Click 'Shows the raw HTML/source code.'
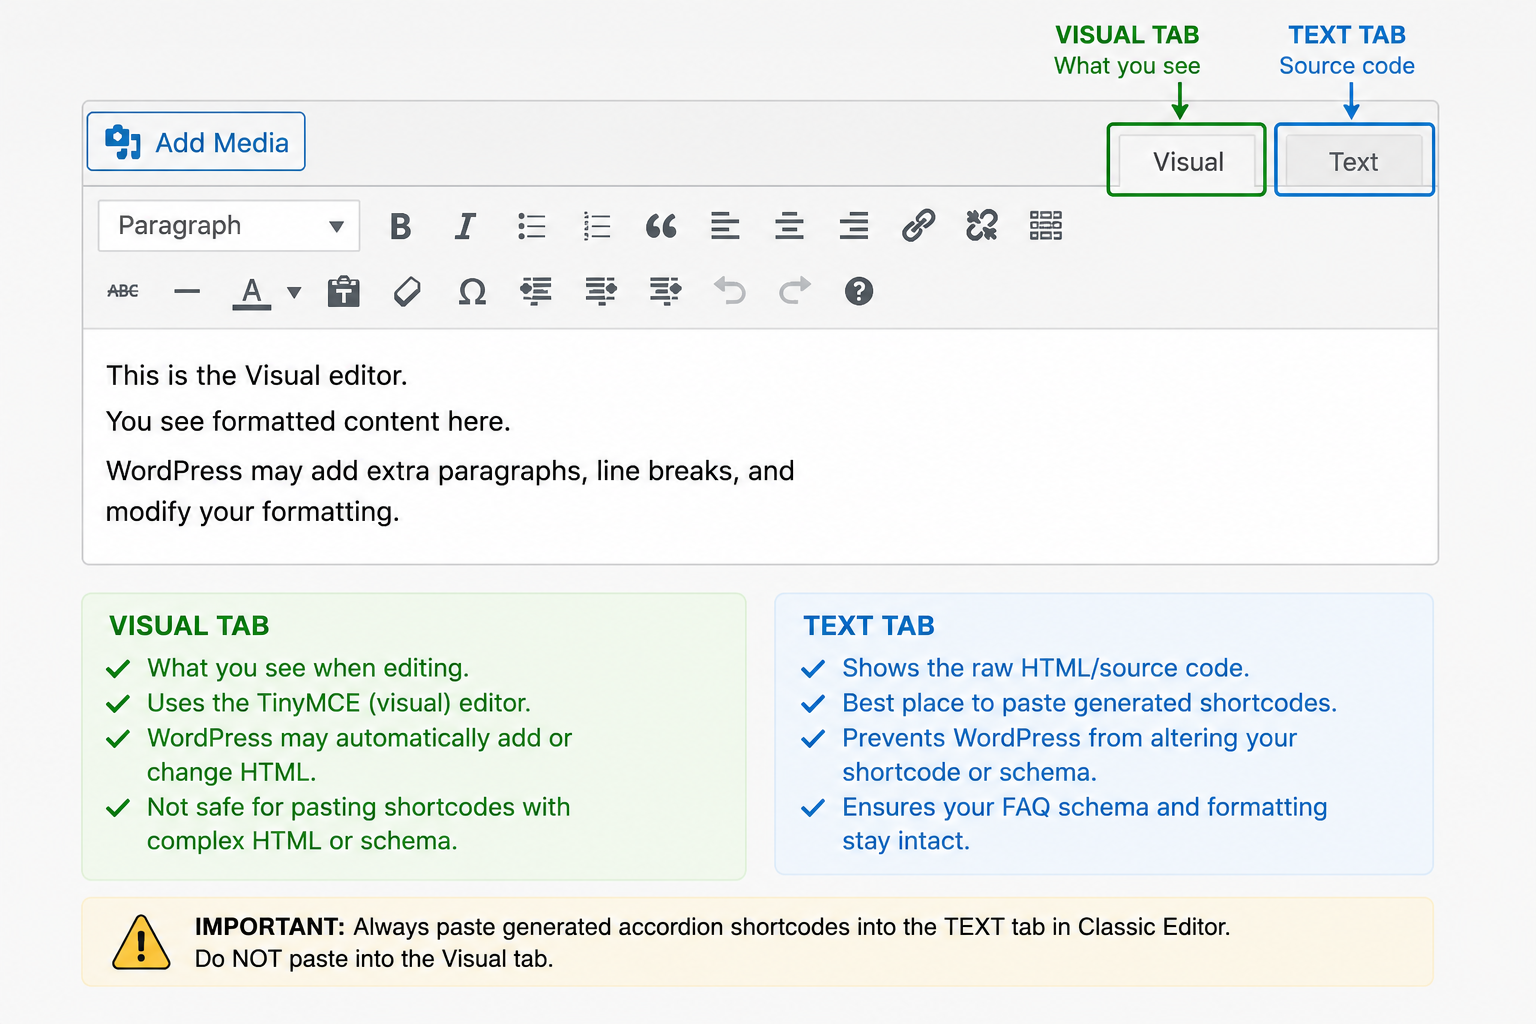Viewport: 1536px width, 1024px height. (x=1046, y=668)
